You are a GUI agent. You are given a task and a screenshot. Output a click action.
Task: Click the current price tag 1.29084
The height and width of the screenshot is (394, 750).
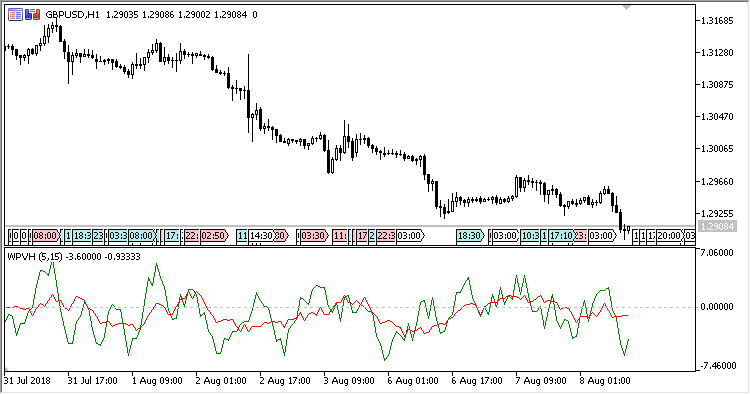tap(716, 227)
